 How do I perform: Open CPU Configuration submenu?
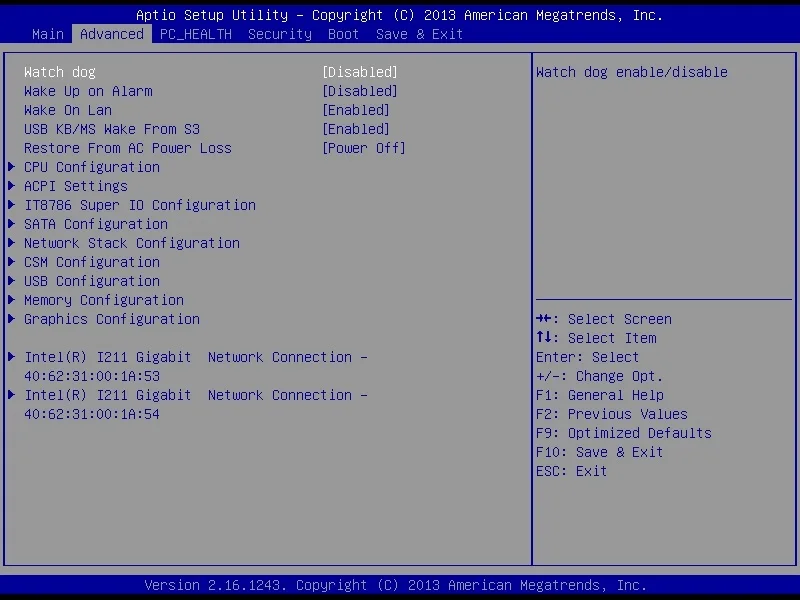pos(92,167)
